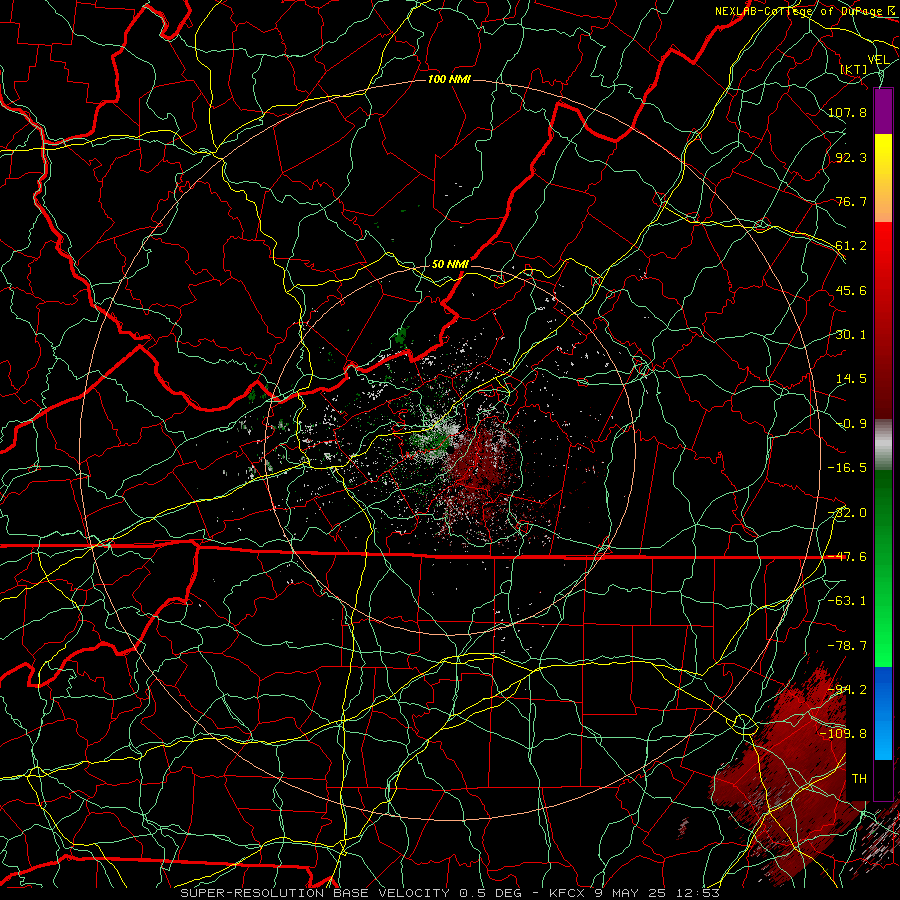900x900 pixels.
Task: Click the green inbound velocity cluster near radar center
Action: pos(432,441)
